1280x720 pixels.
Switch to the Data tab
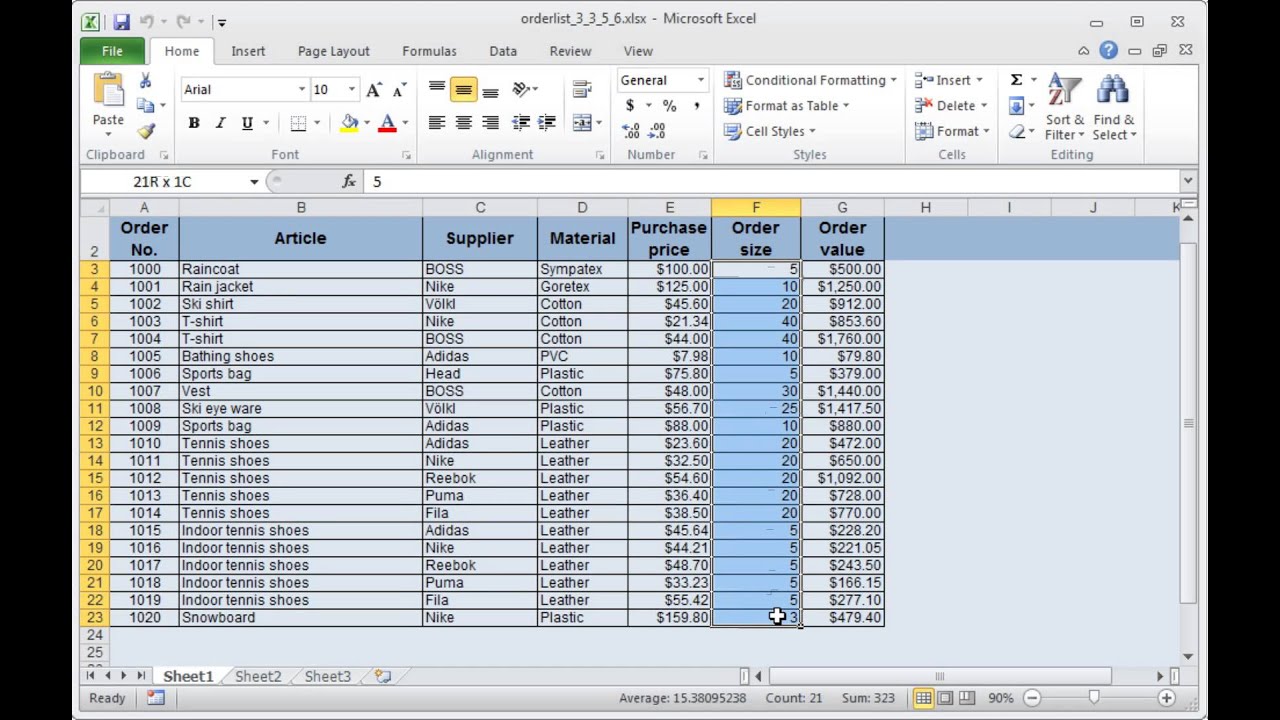pyautogui.click(x=503, y=51)
